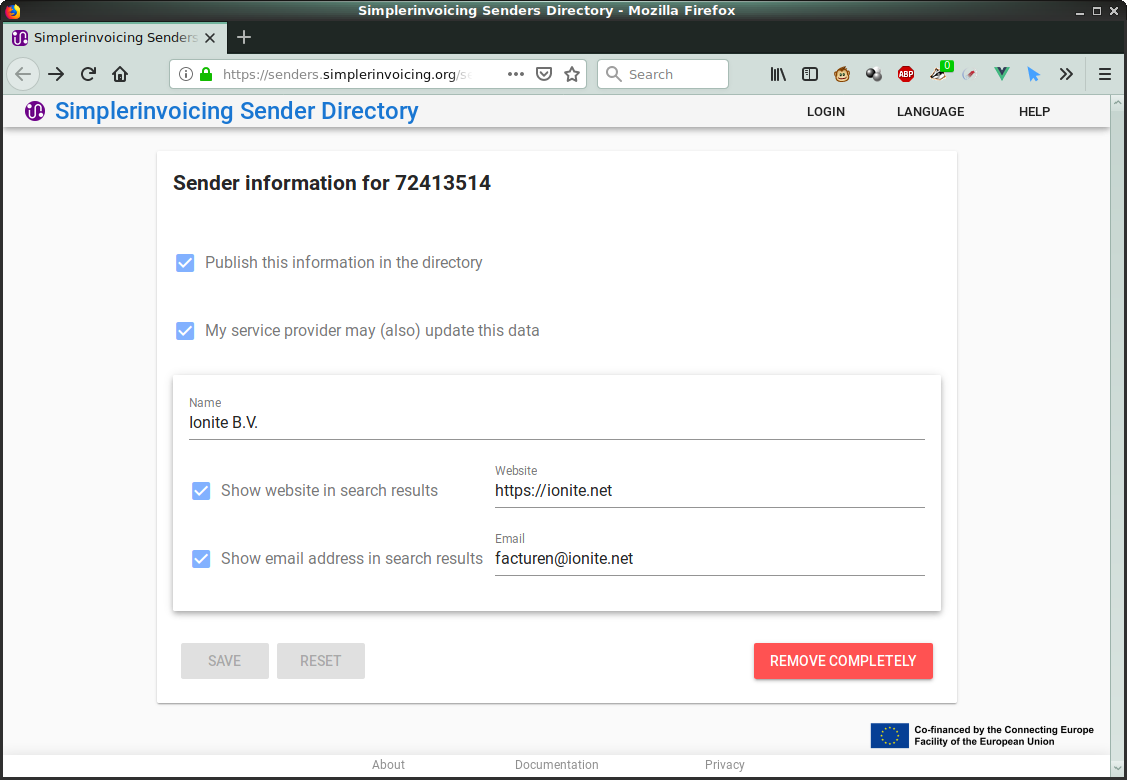
Task: Toggle the sidebar view icon
Action: [x=810, y=74]
